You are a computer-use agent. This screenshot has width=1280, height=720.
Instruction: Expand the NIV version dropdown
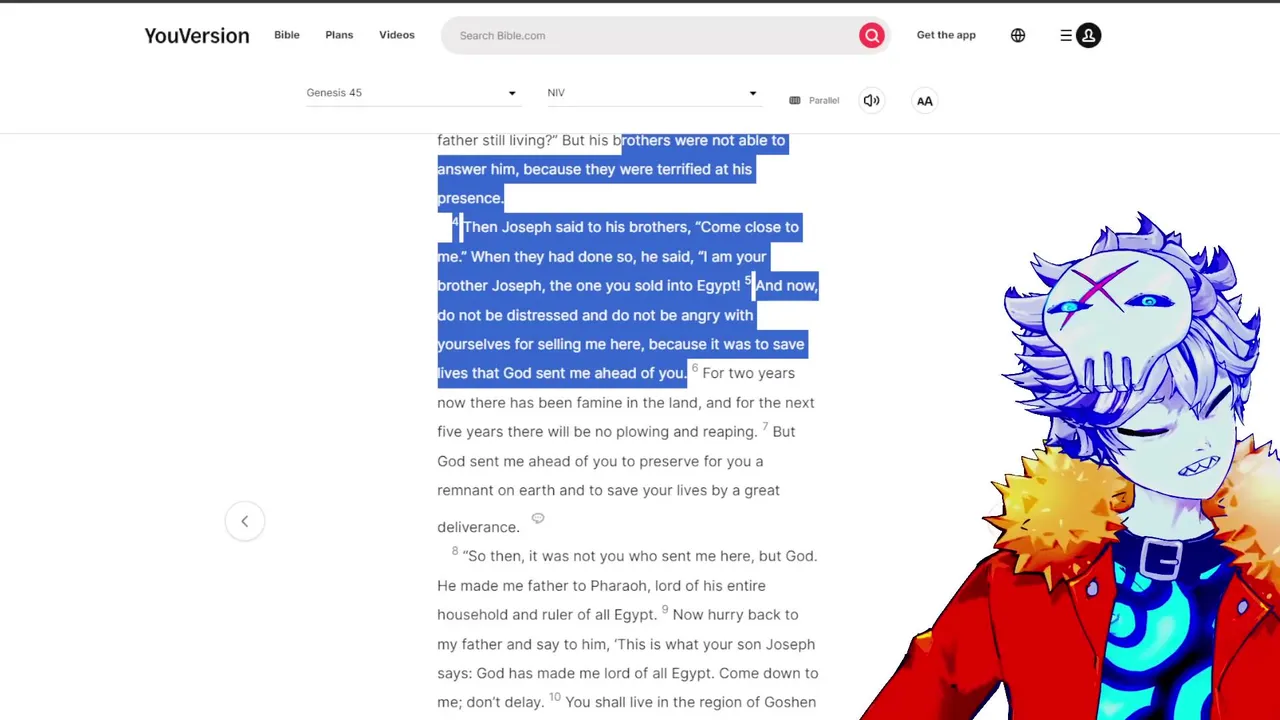click(x=653, y=93)
